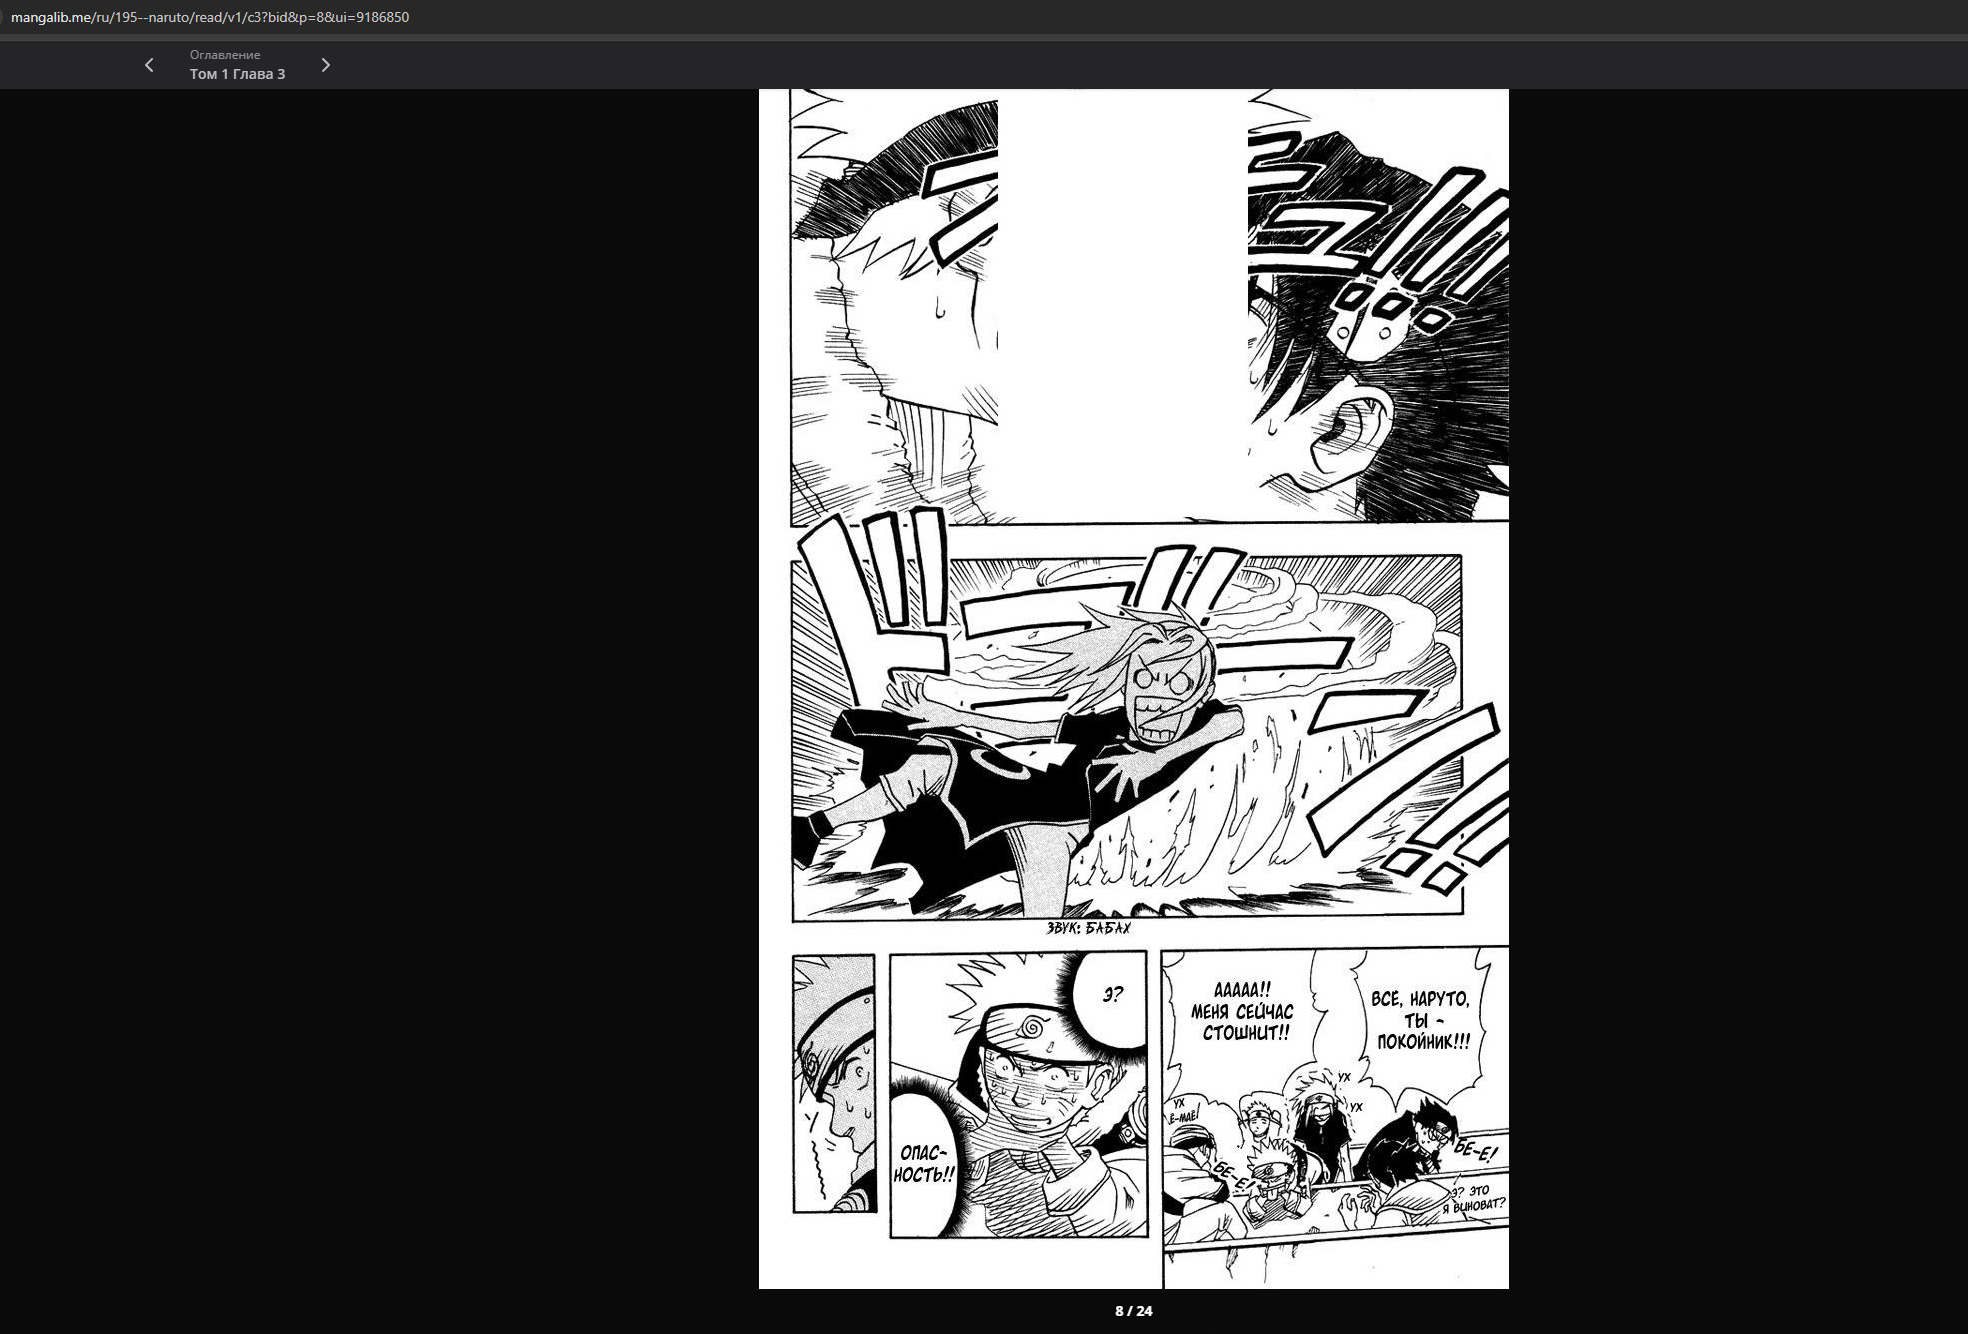The image size is (1968, 1334).
Task: Click the ЗВУК: БАБАХ caption text
Action: [x=1089, y=928]
